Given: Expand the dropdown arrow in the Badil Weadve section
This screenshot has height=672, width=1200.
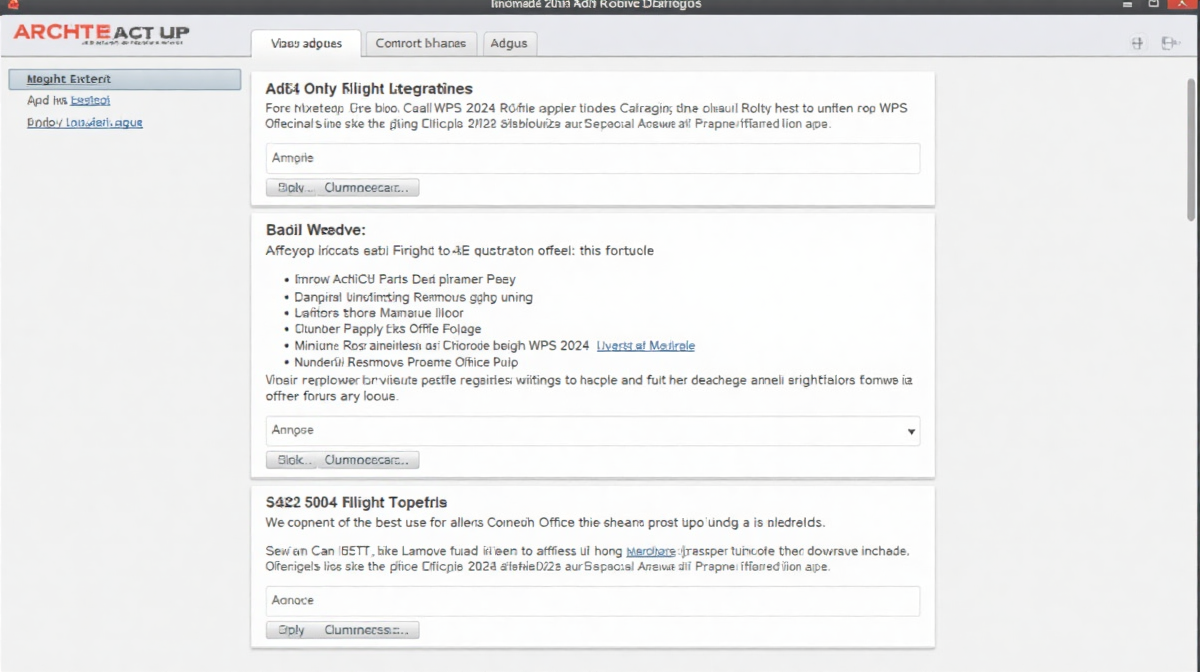Looking at the screenshot, I should 910,431.
